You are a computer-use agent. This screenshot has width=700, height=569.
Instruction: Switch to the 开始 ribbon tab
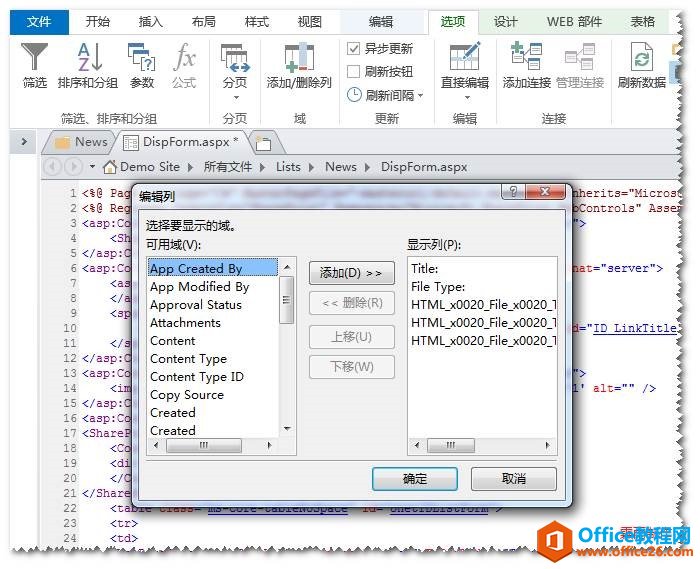coord(97,22)
